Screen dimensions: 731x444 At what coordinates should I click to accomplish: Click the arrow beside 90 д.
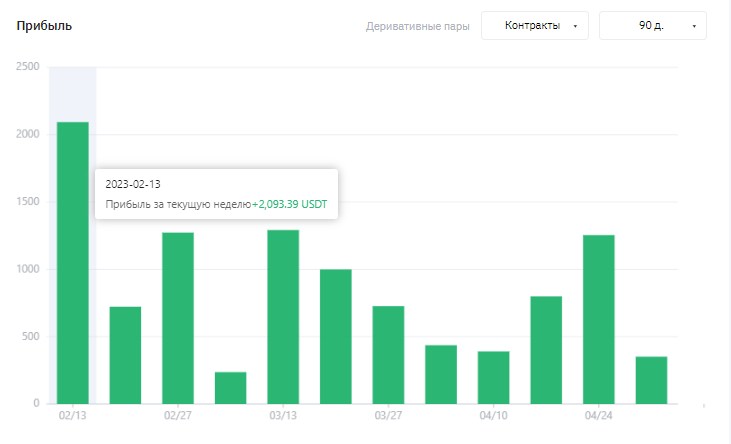[x=694, y=26]
